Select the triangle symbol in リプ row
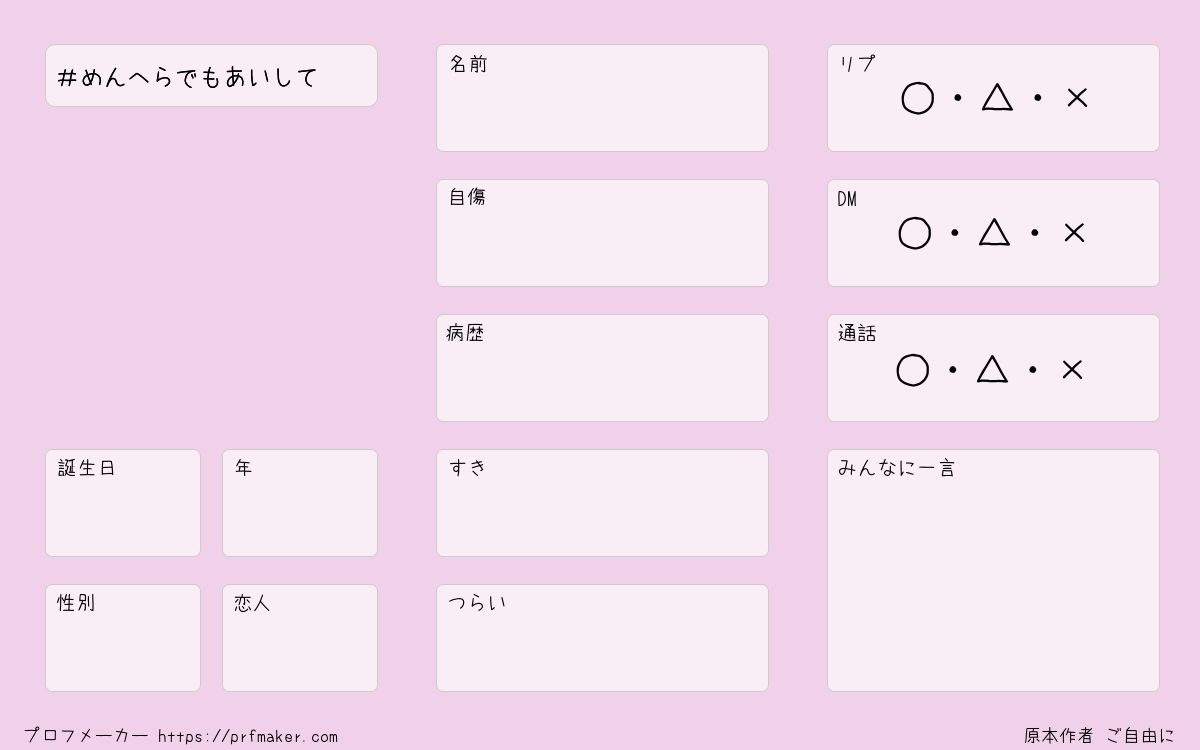The width and height of the screenshot is (1200, 750). pyautogui.click(x=997, y=97)
